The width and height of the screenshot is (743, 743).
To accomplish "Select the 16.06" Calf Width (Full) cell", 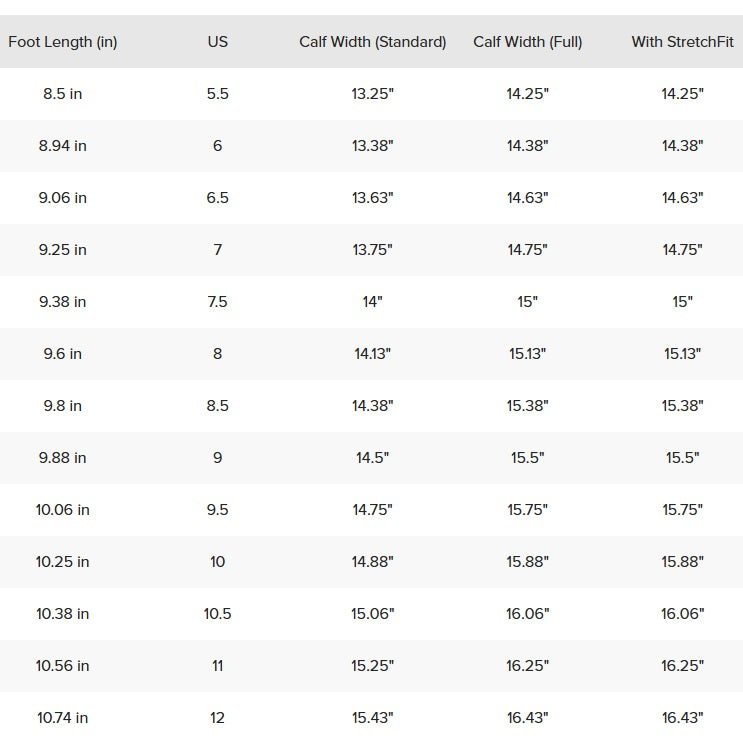I will click(527, 614).
